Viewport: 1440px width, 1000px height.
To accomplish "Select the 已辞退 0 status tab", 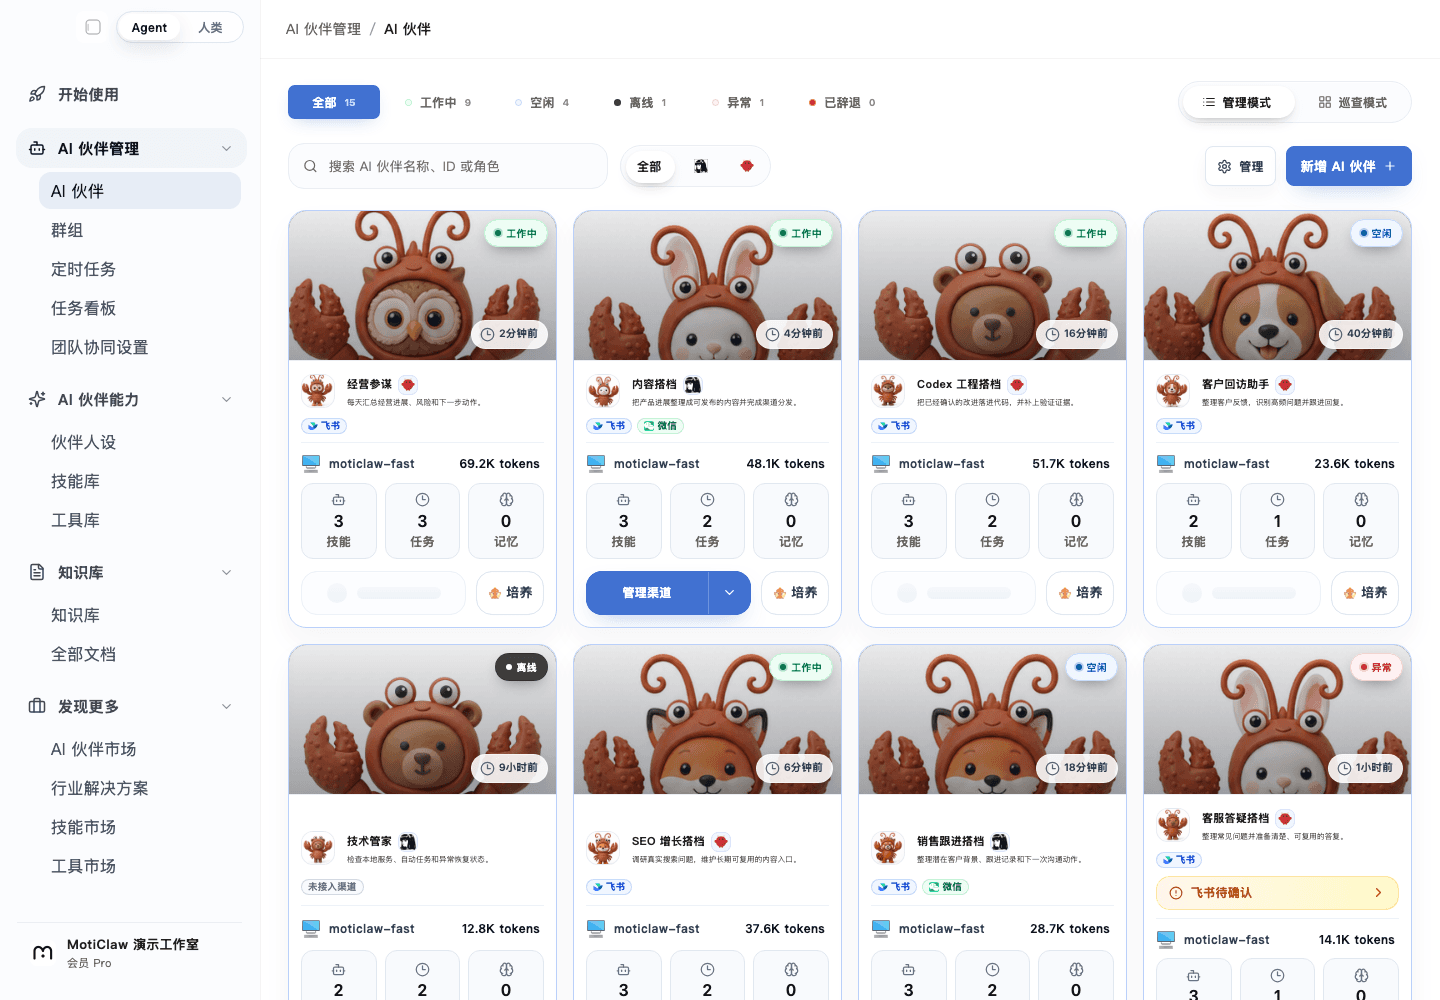I will (x=842, y=102).
